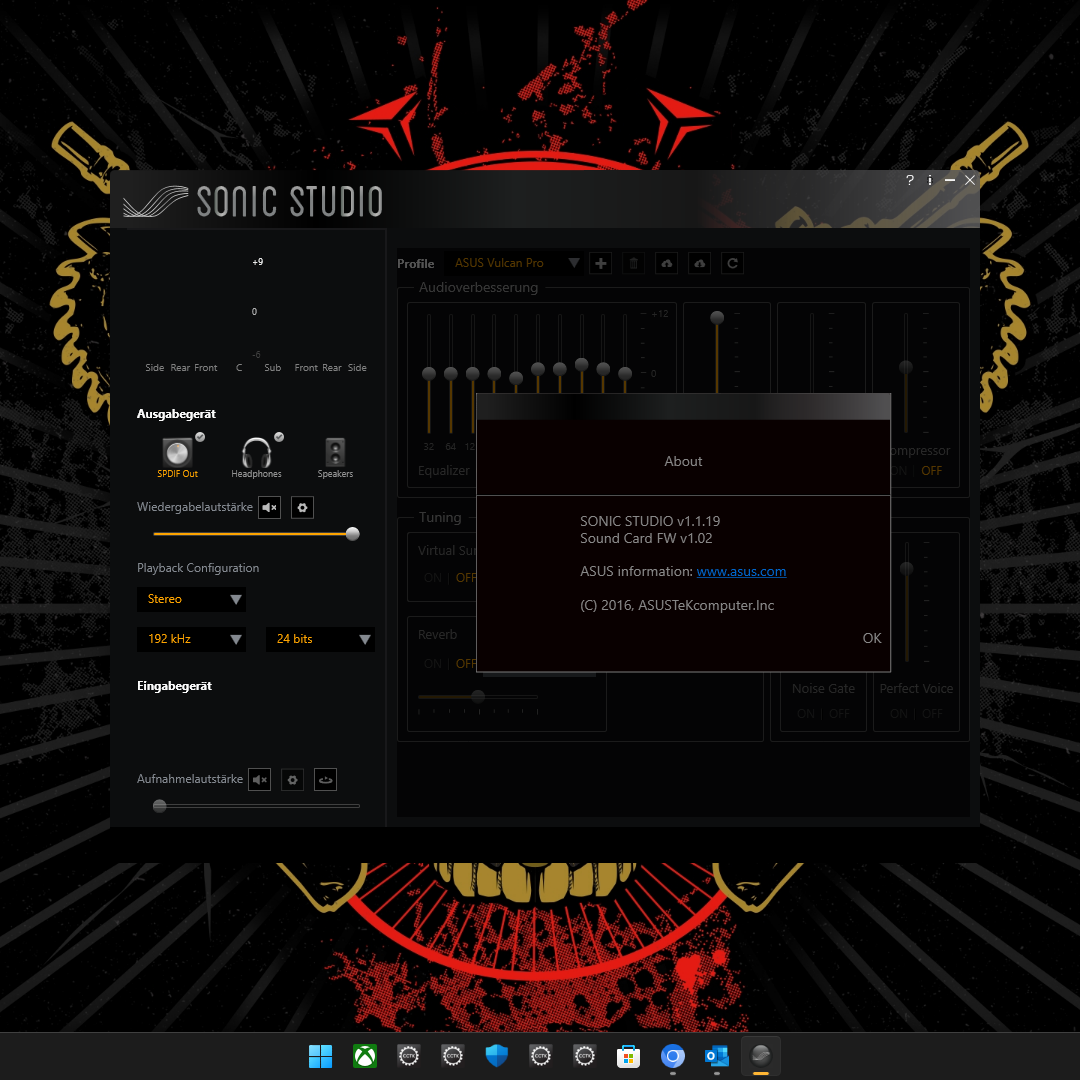The image size is (1080, 1080).
Task: Click check badge on SPDIF Out device
Action: pos(200,437)
